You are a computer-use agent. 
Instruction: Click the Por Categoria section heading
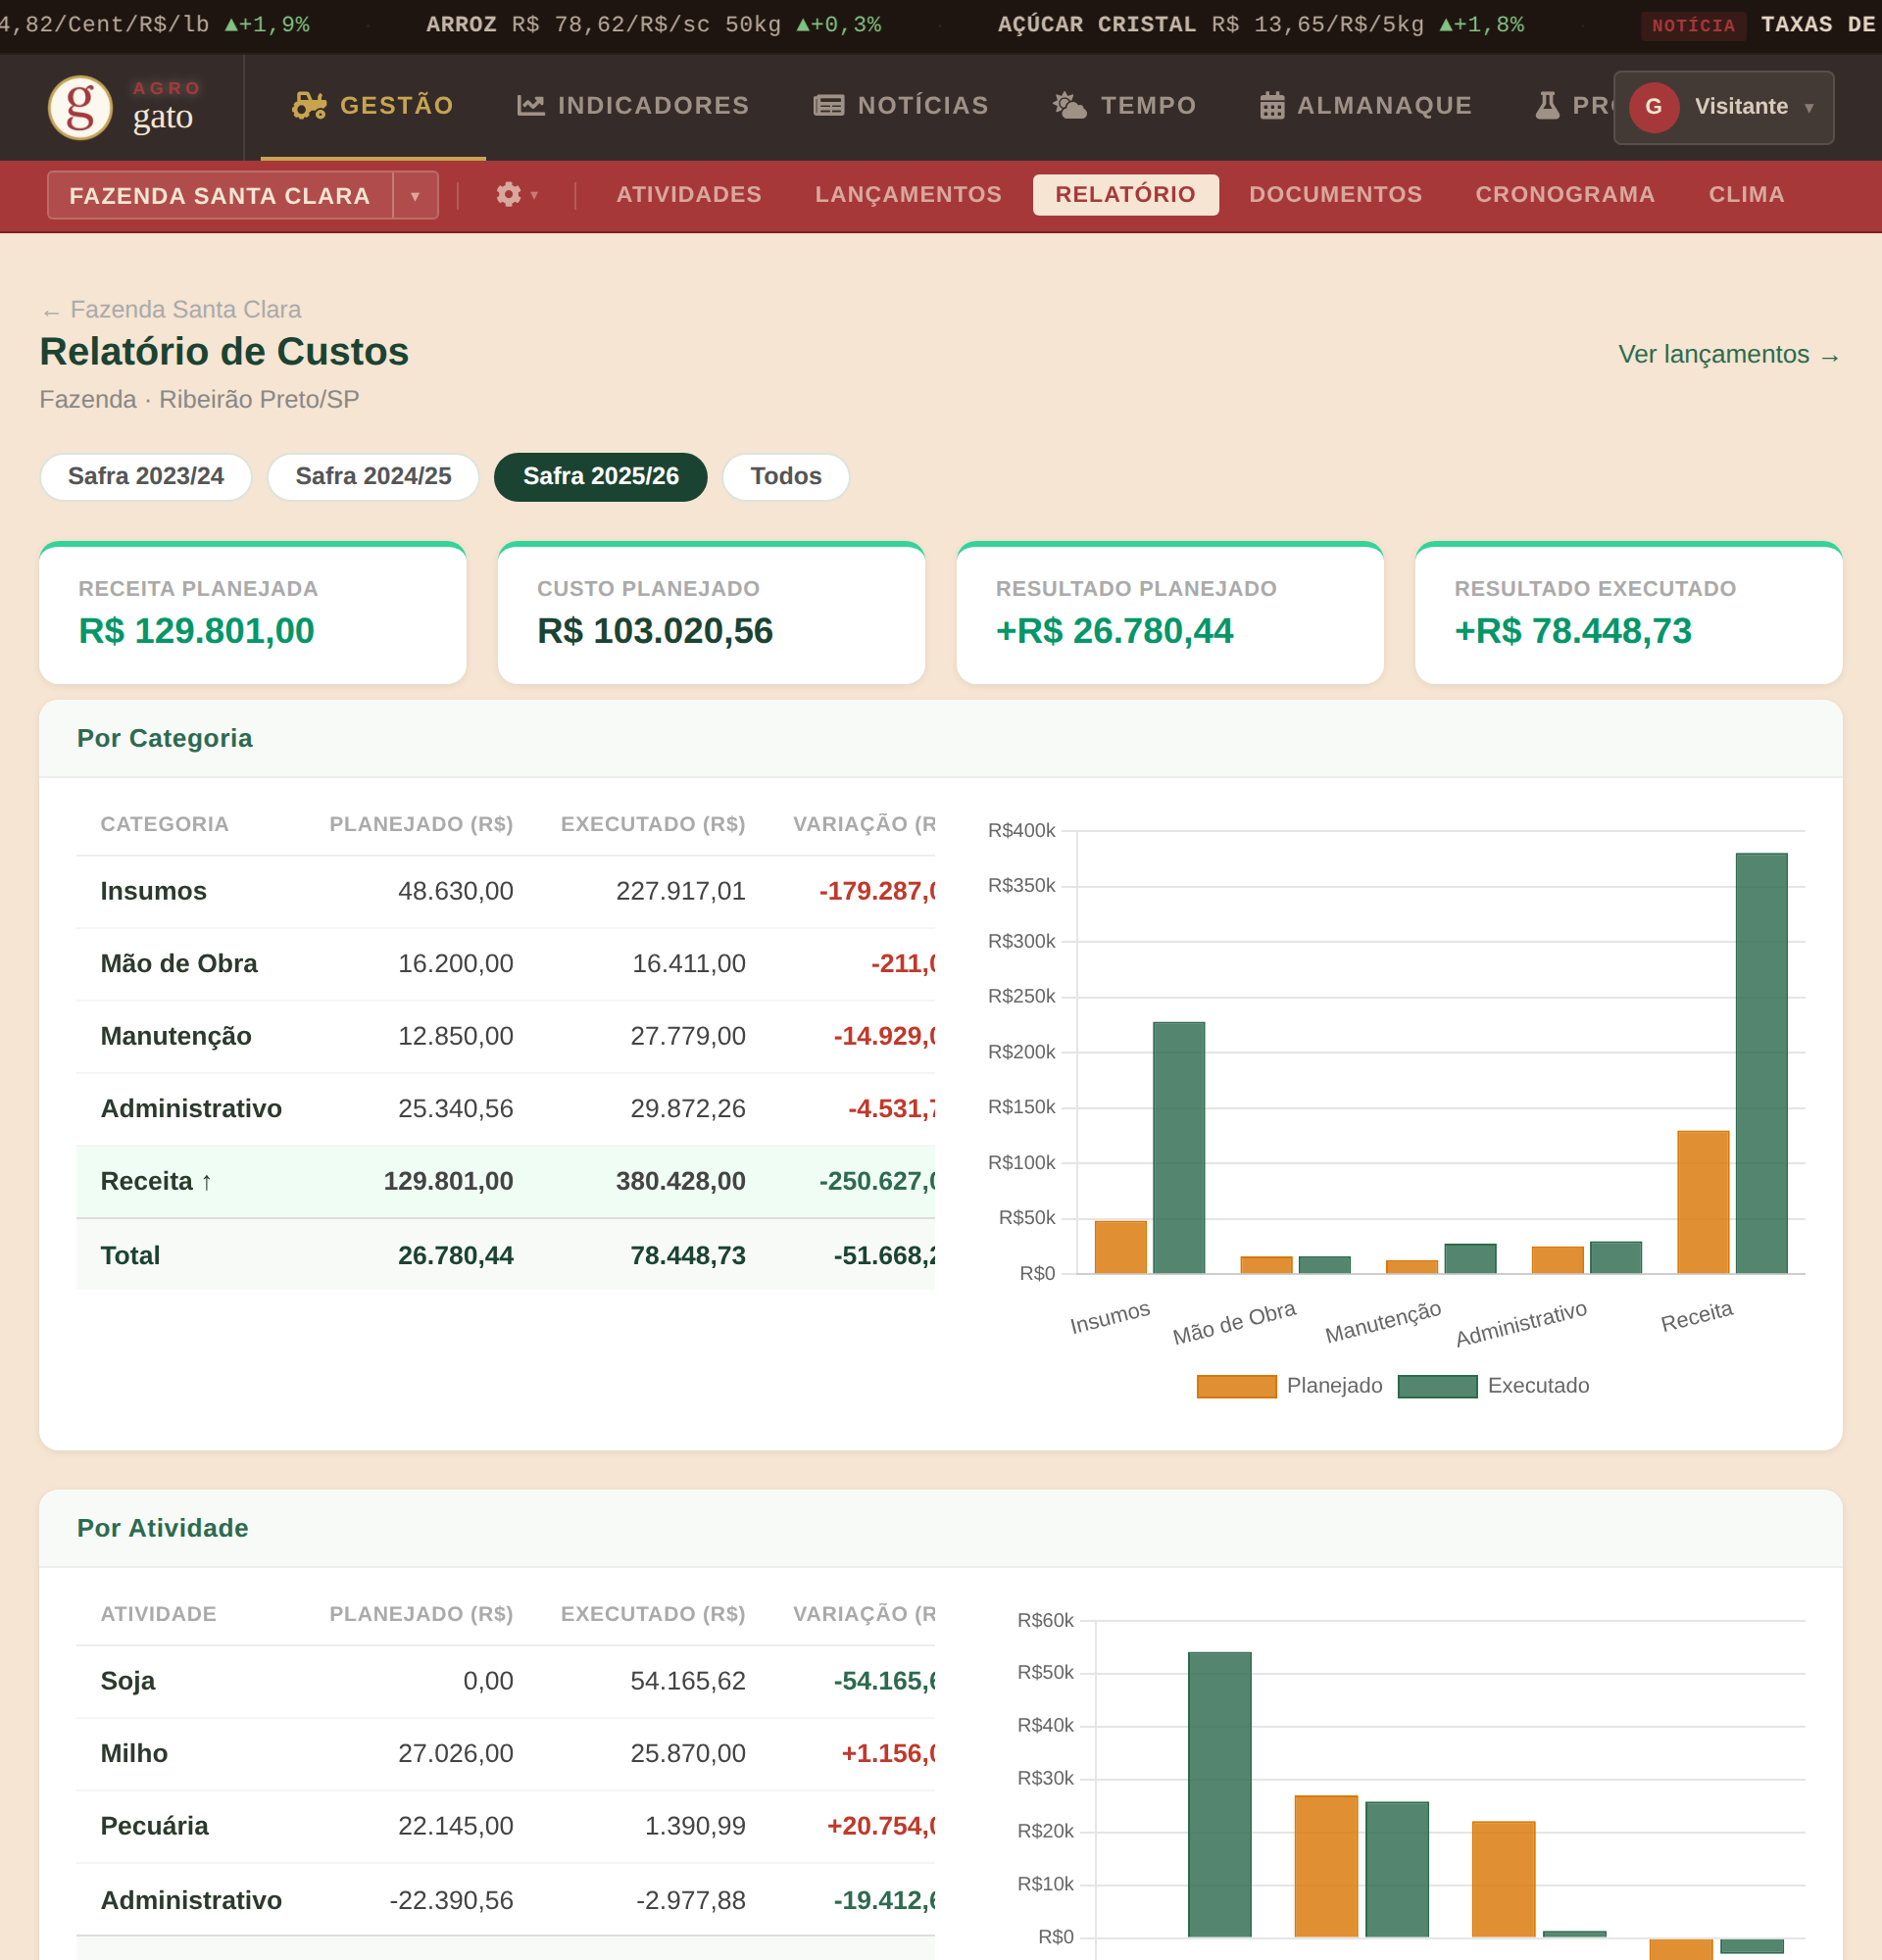pos(164,738)
